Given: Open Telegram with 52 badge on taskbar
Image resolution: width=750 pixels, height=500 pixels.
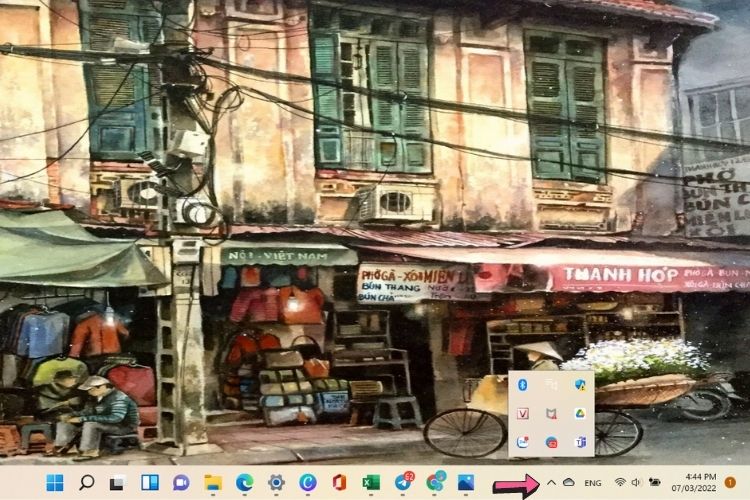Looking at the screenshot, I should pos(404,481).
